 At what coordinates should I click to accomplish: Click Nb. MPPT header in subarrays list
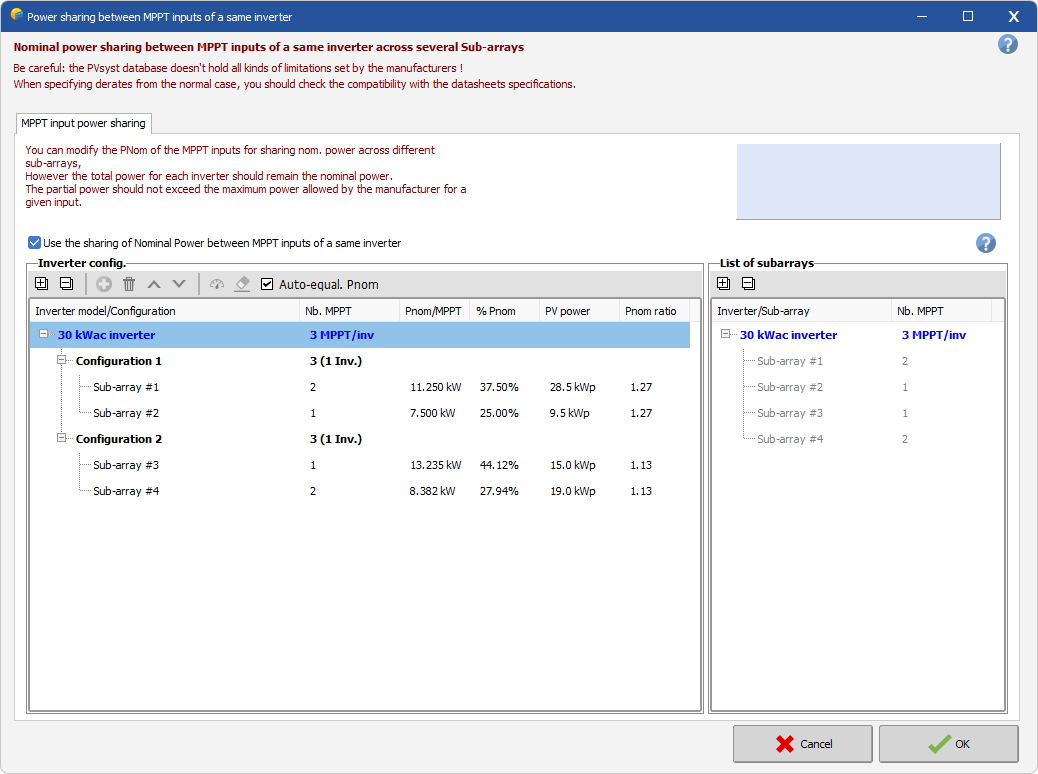click(941, 311)
